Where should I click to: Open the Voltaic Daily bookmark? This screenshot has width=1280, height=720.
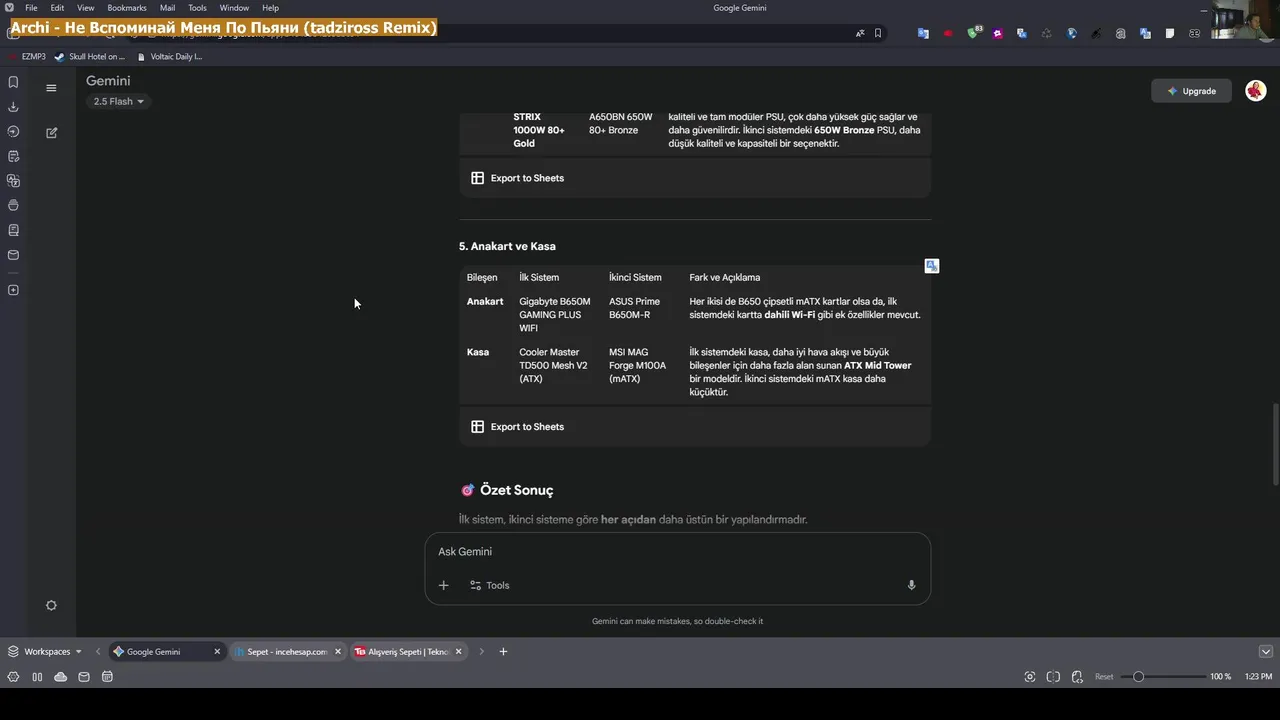pos(169,57)
